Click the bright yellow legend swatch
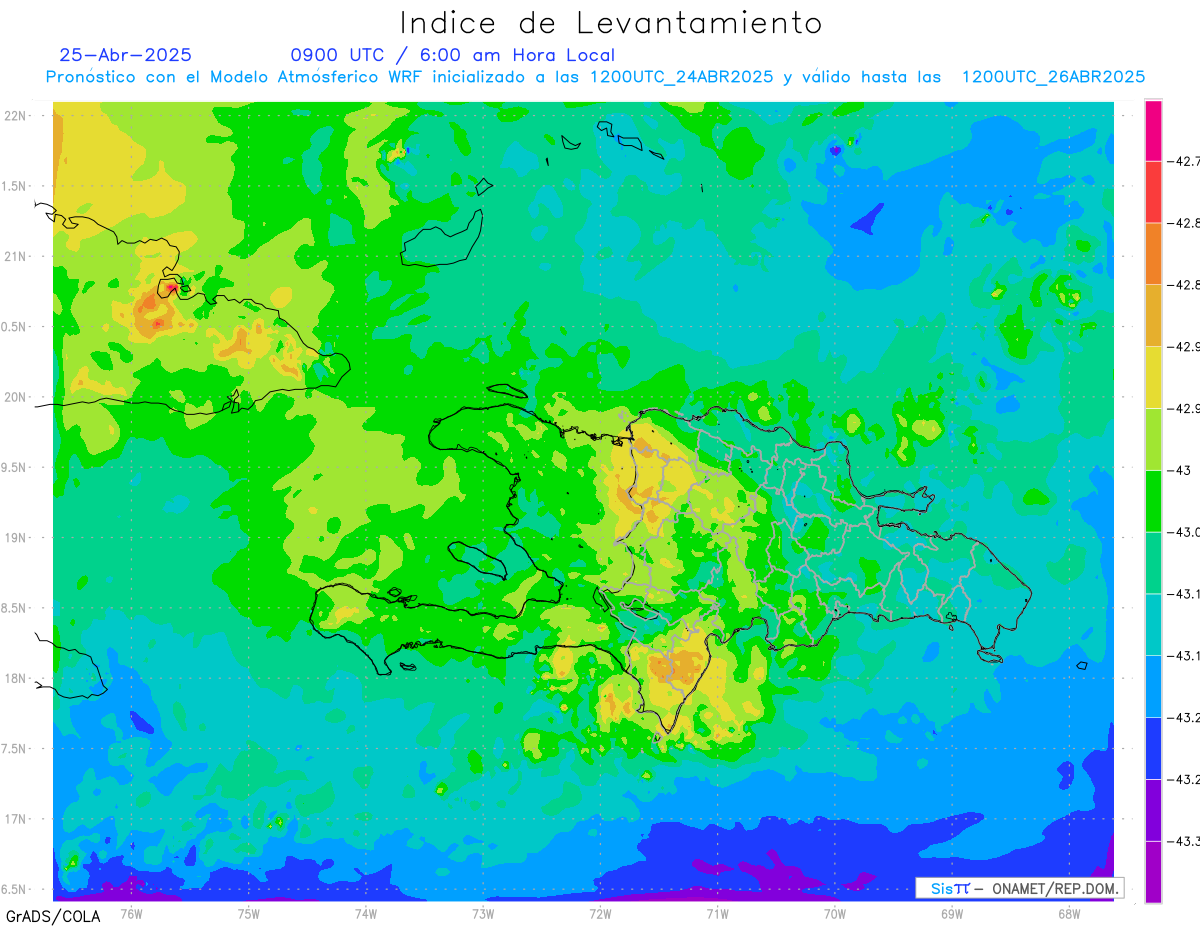 [1153, 377]
